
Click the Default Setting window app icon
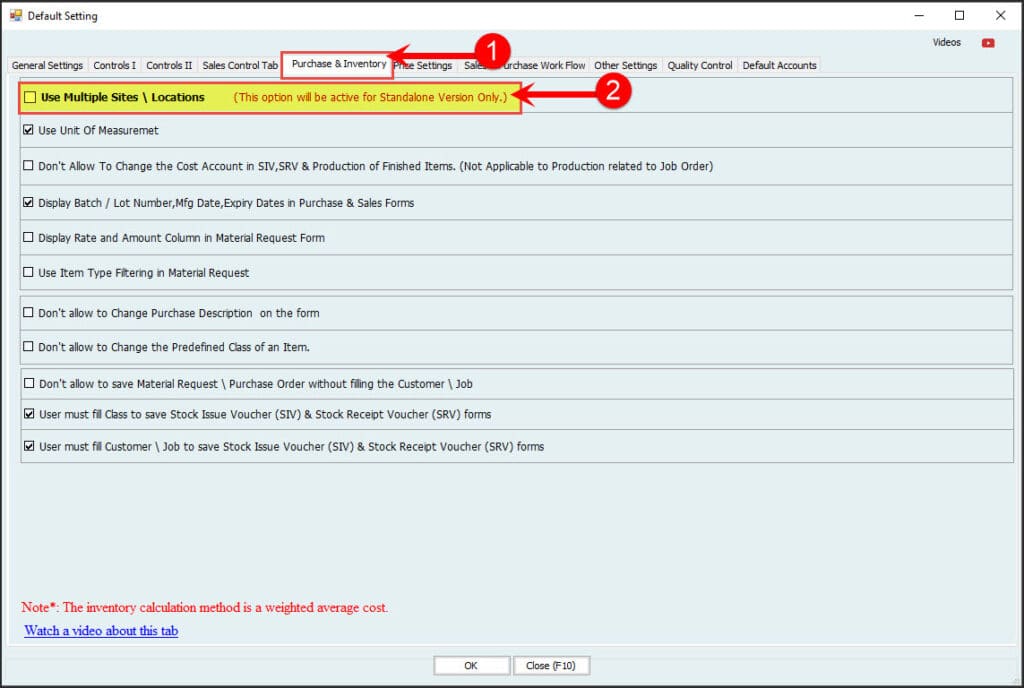click(15, 16)
